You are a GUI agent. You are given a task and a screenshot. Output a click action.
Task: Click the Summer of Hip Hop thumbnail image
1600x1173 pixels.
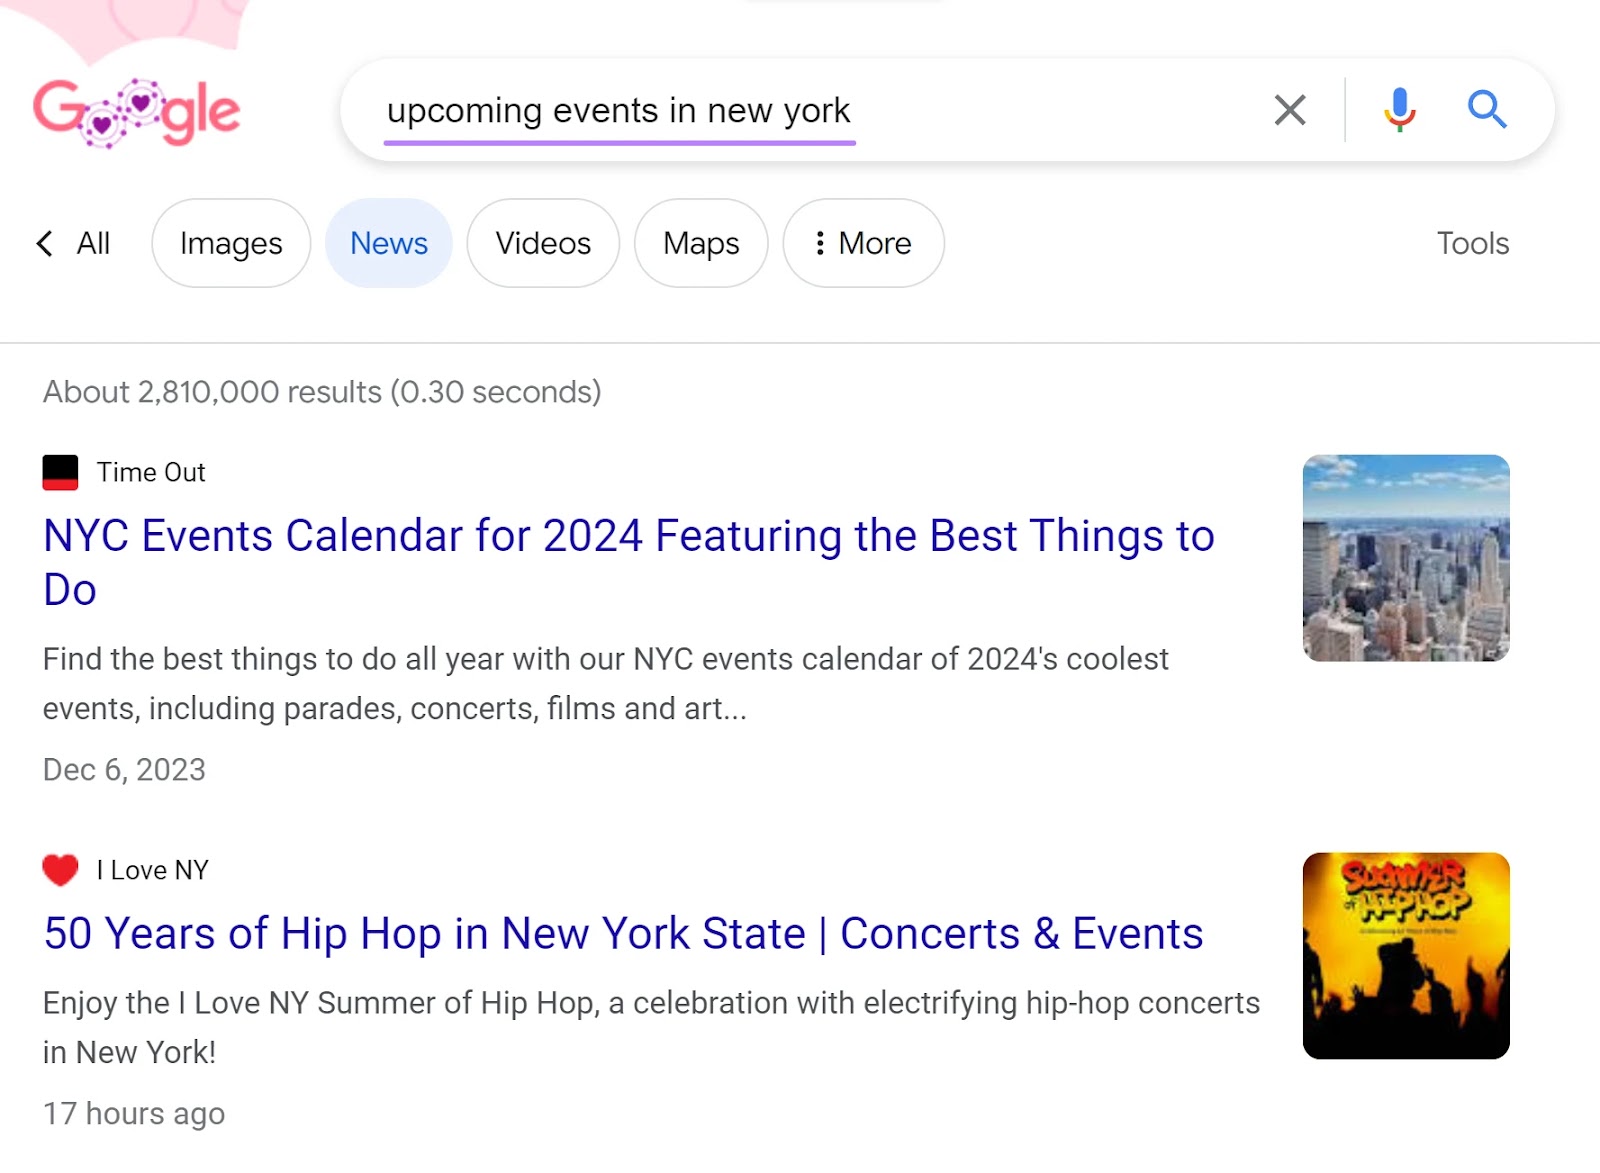point(1405,955)
